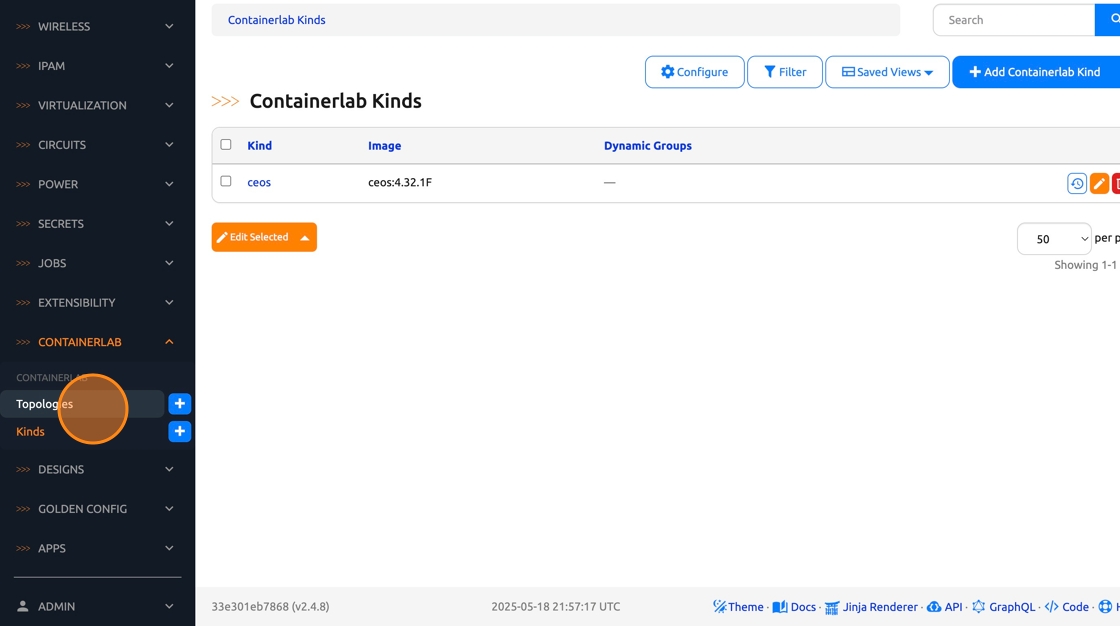Tick the checkbox for ceos row
The width and height of the screenshot is (1120, 626).
(226, 182)
